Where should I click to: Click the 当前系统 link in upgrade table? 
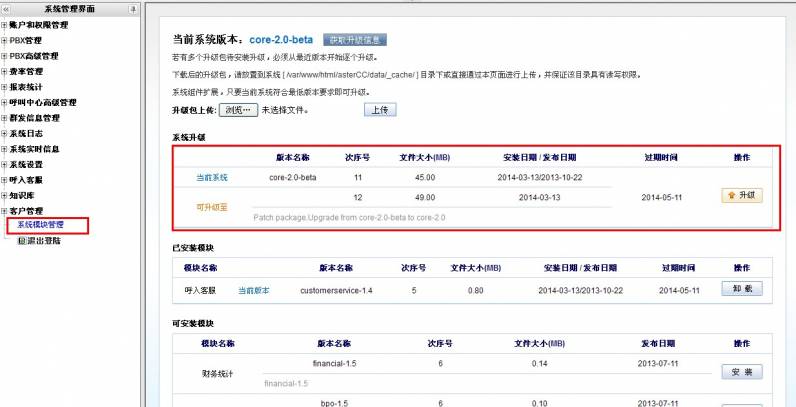click(x=211, y=177)
